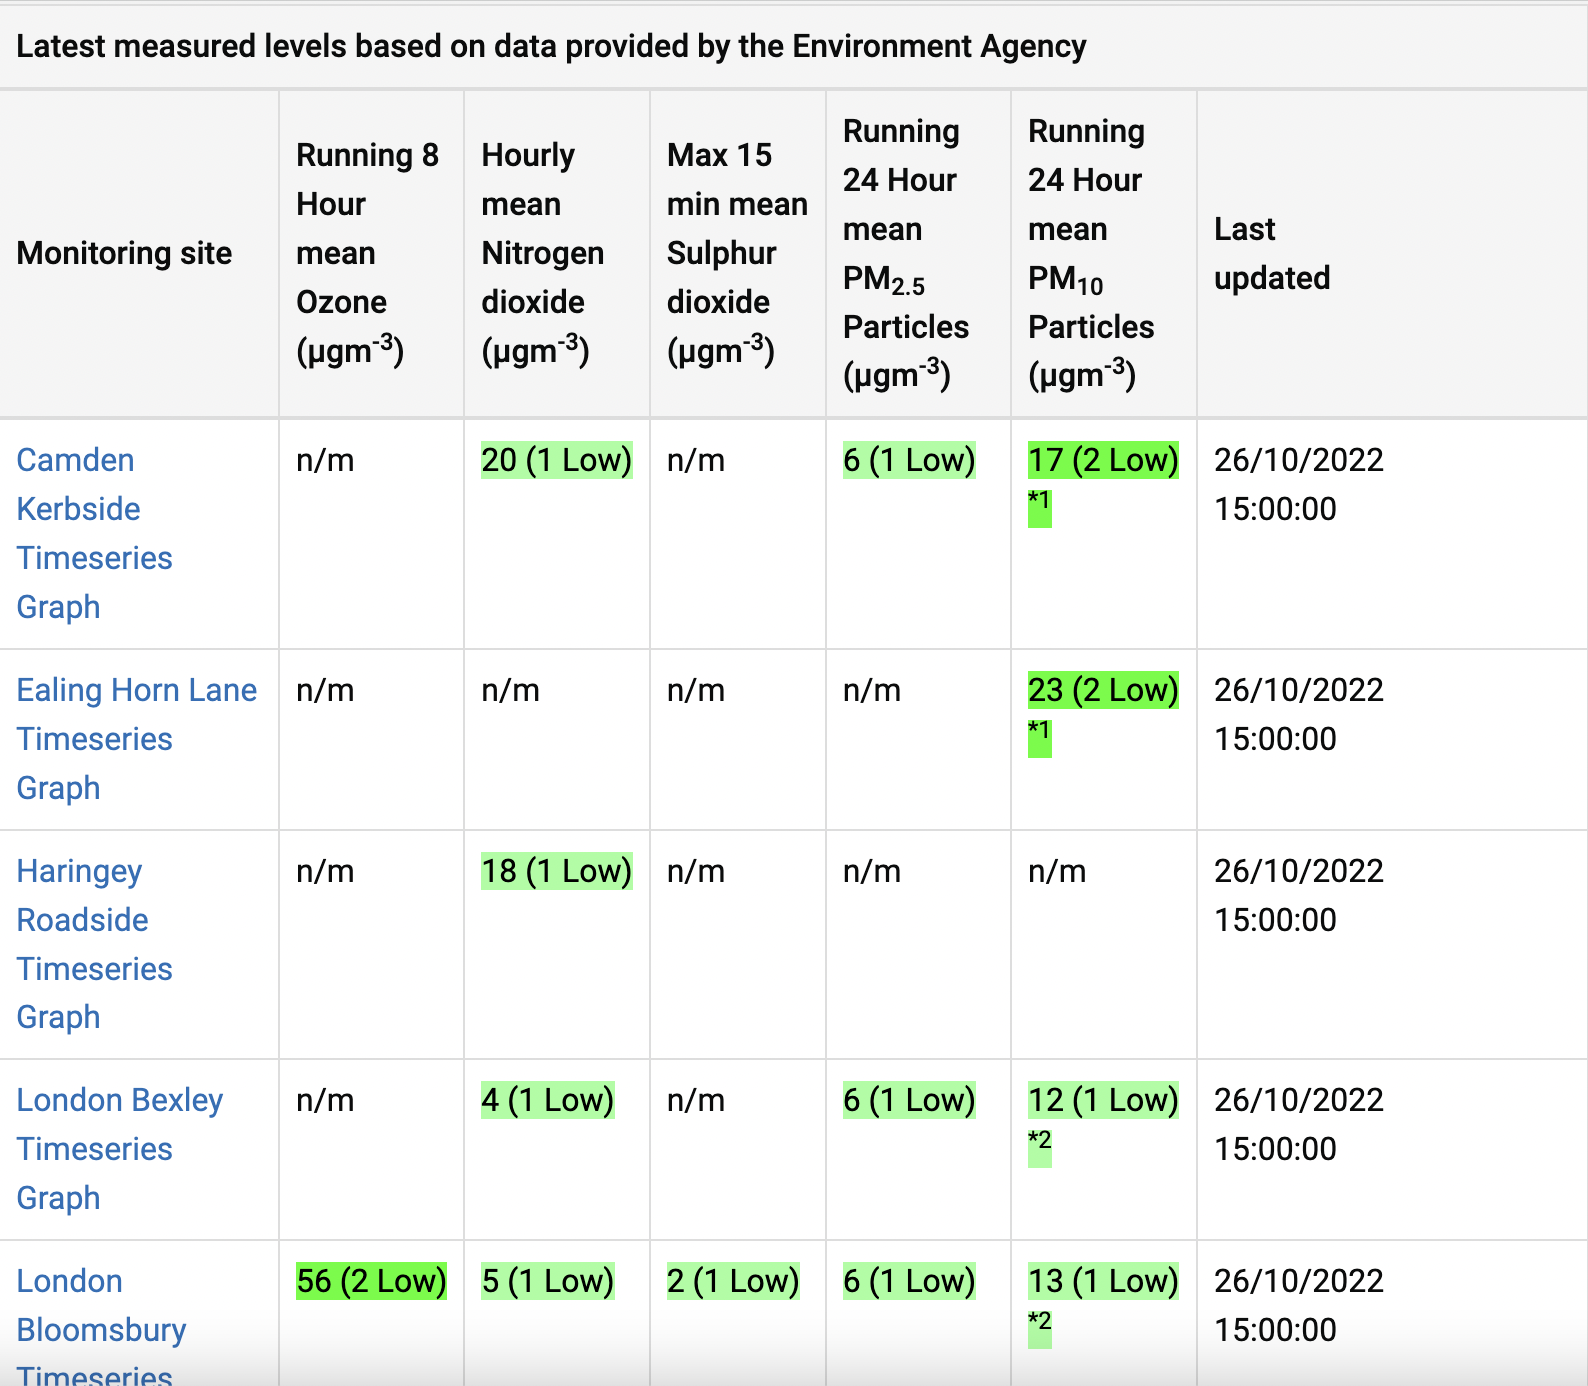Select Ealing Horn Lane's 23 (2 Low) value
This screenshot has height=1386, width=1588.
[1102, 690]
